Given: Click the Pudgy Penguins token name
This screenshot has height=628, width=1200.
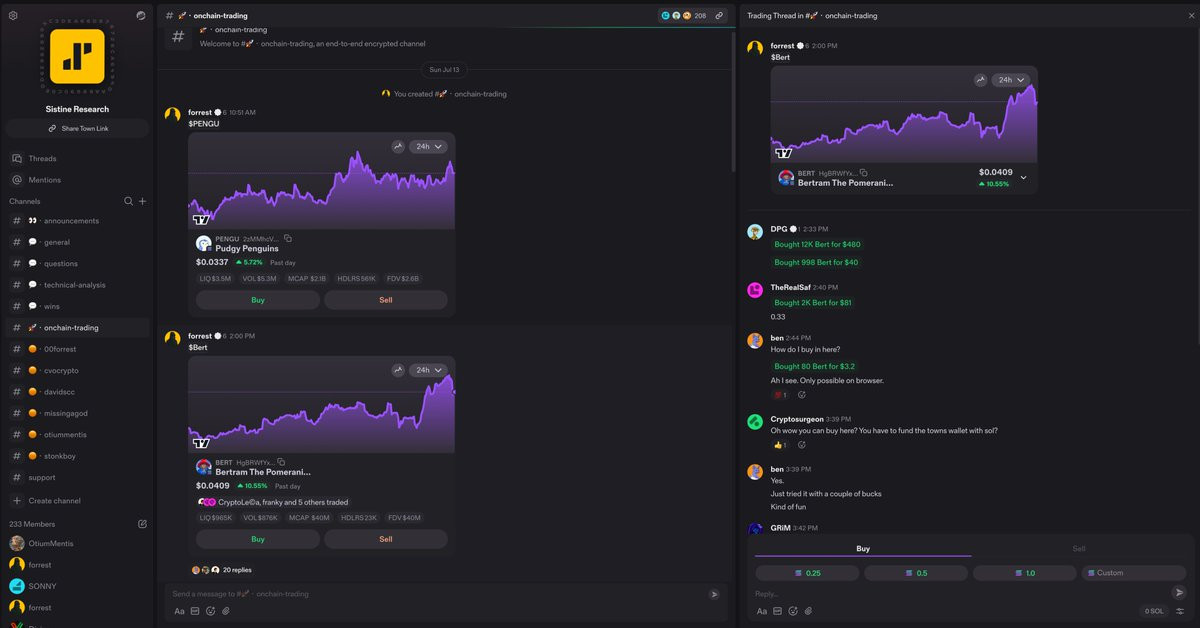Looking at the screenshot, I should pos(247,248).
